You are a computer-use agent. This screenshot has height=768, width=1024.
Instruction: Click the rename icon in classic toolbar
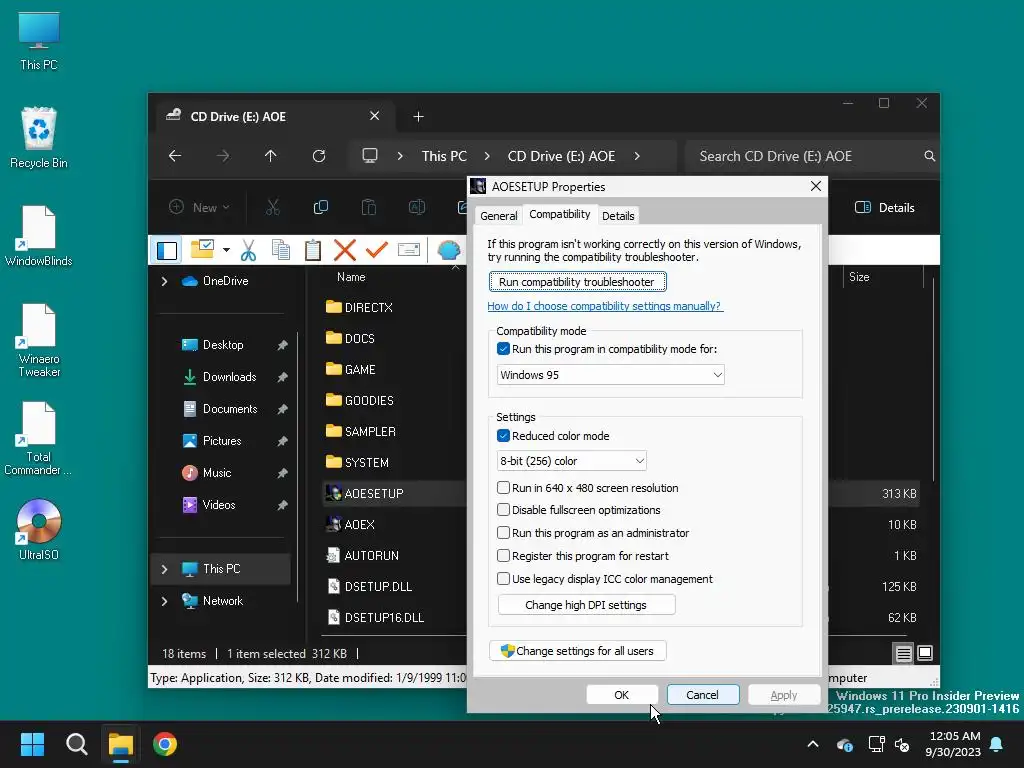(x=409, y=249)
